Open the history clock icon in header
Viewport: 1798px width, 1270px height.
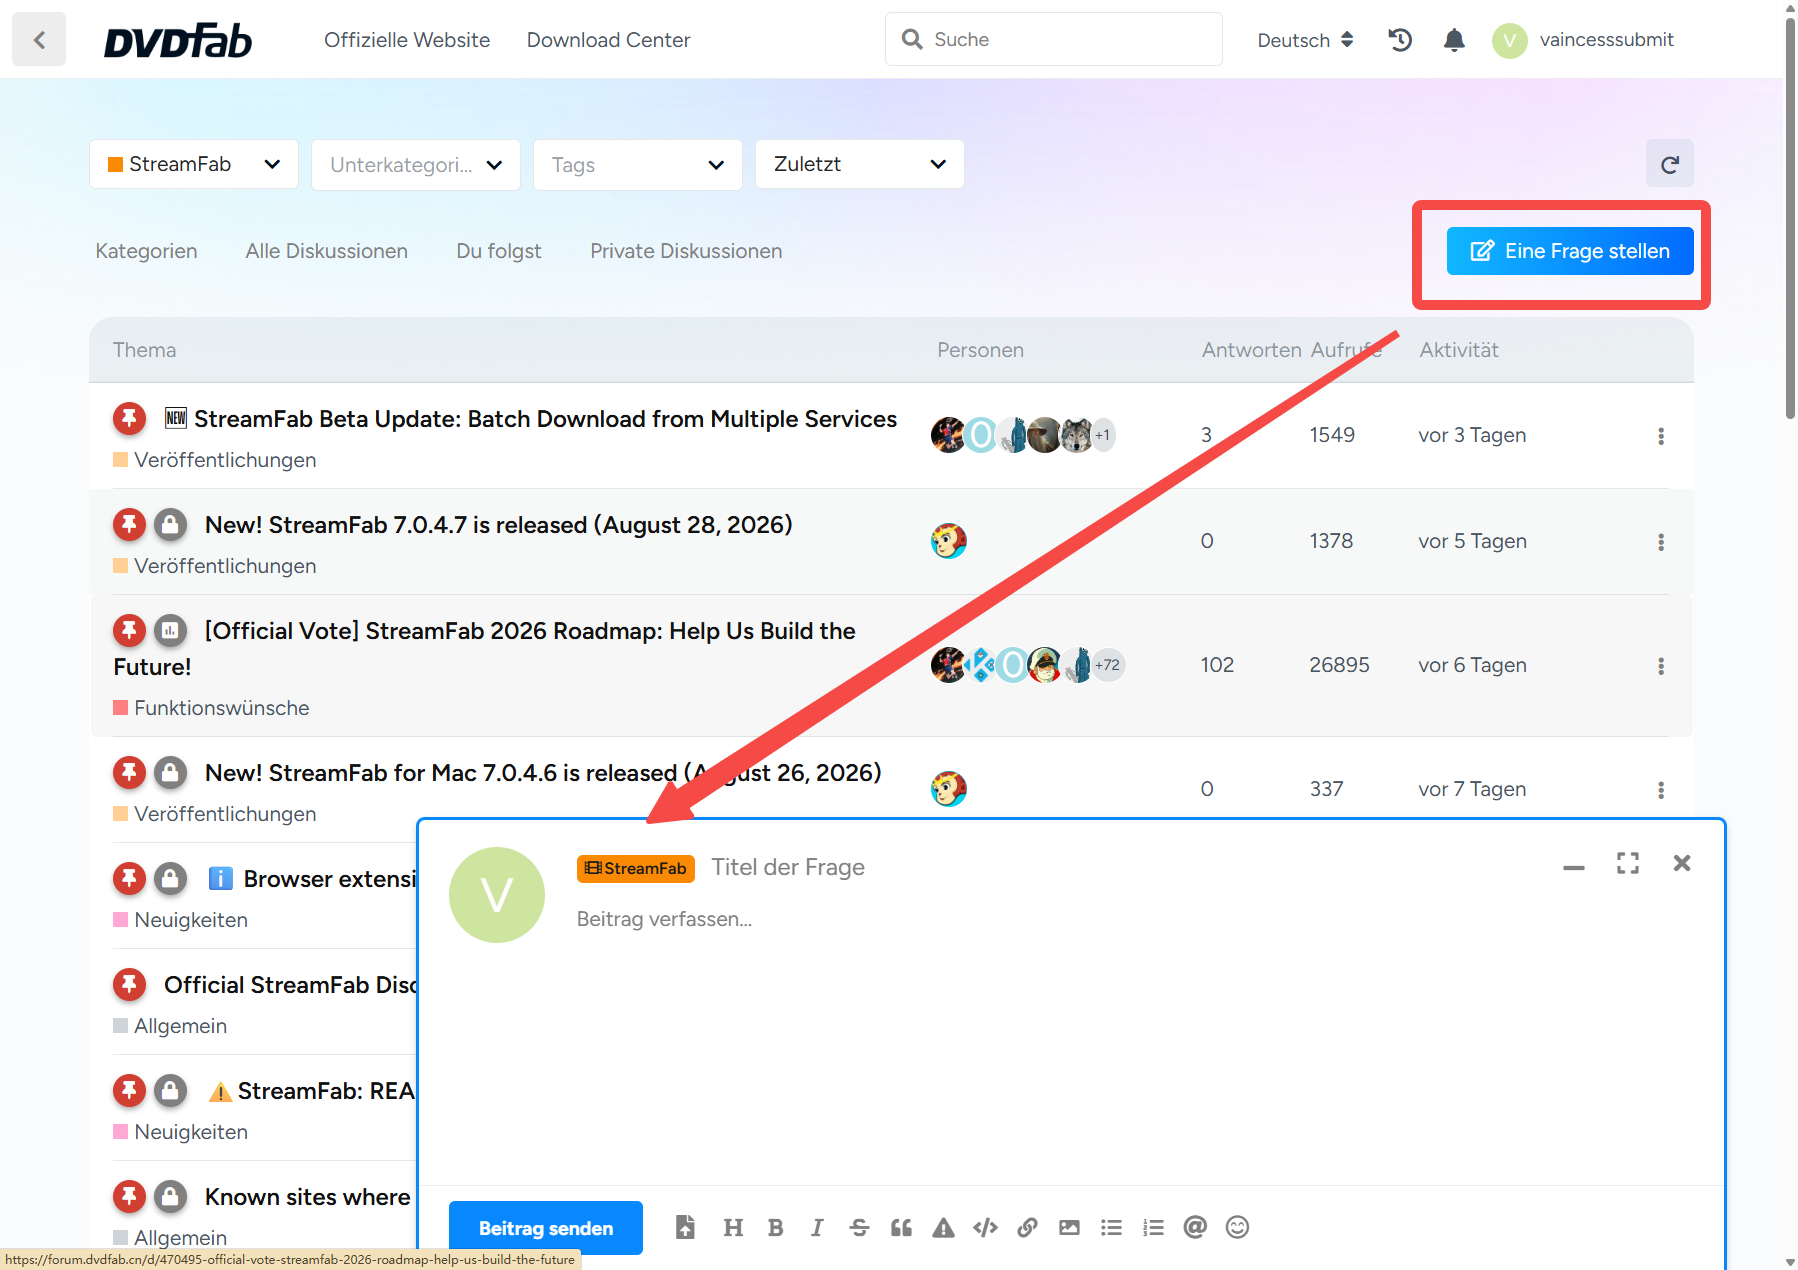pyautogui.click(x=1400, y=40)
